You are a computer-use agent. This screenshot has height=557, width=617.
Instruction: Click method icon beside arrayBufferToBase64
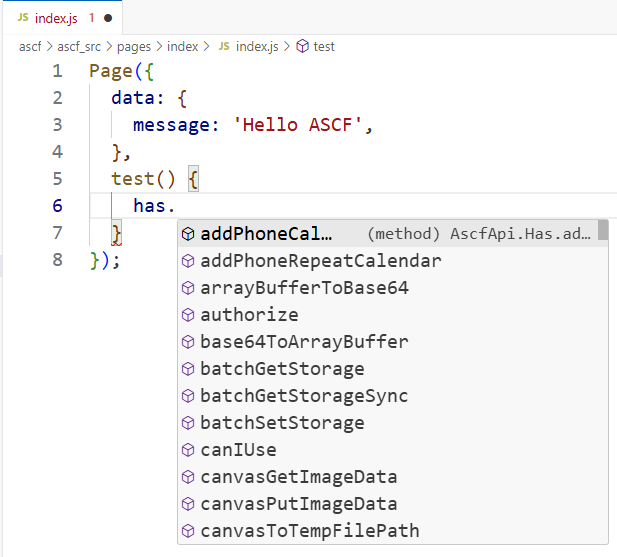tap(188, 288)
